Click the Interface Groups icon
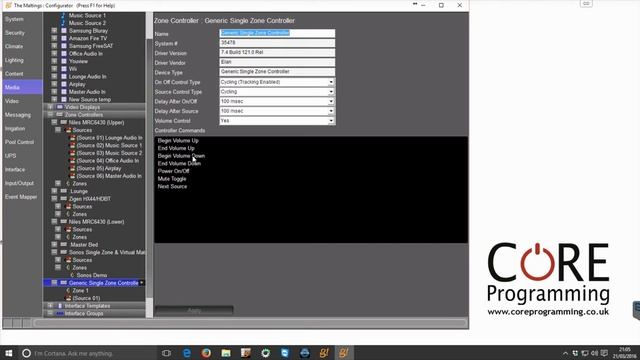The width and height of the screenshot is (640, 360). pos(60,313)
